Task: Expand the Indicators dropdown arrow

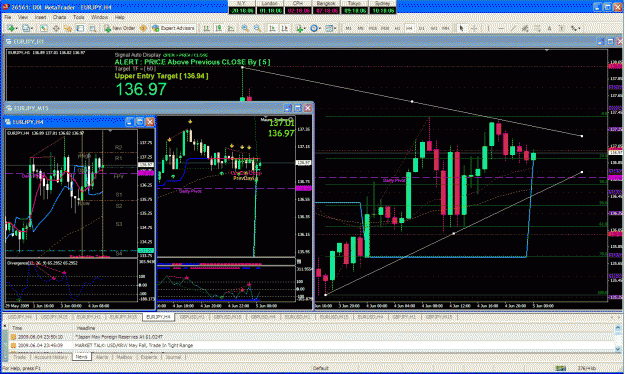Action: coord(305,28)
